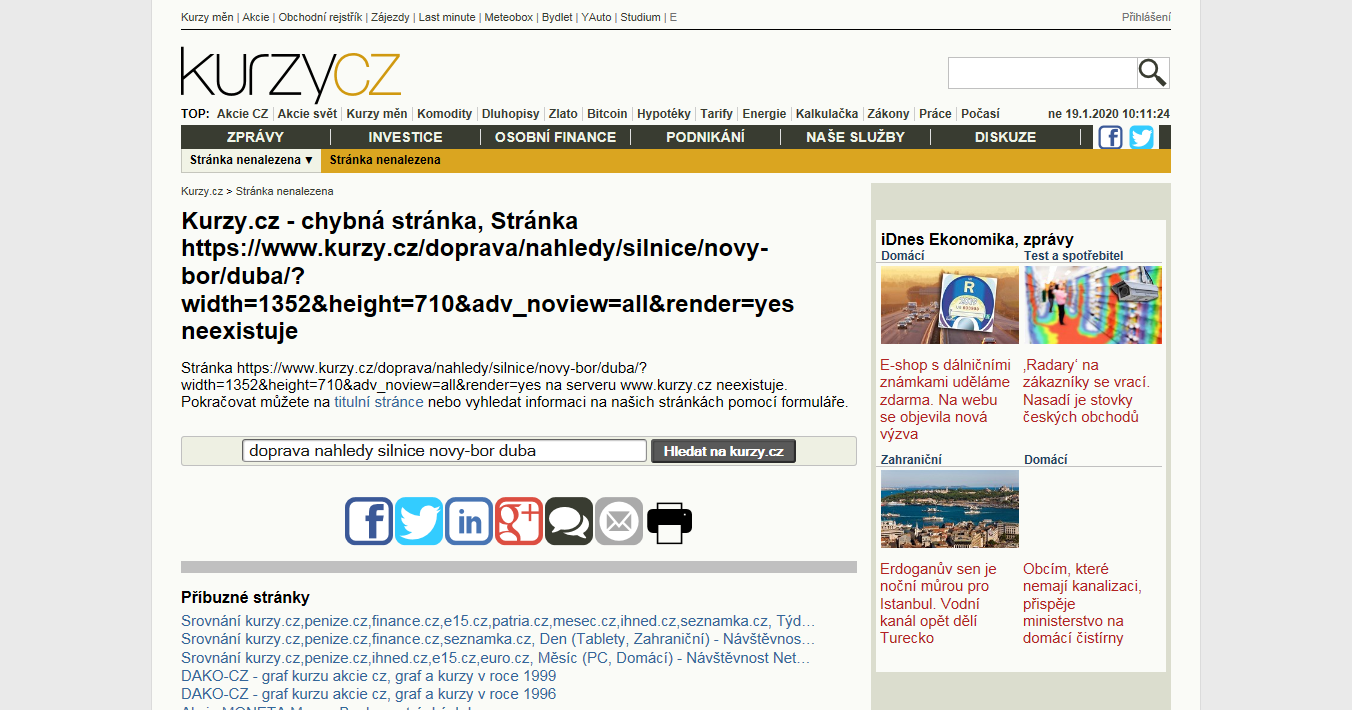1352x710 pixels.
Task: Print page using printer icon
Action: (669, 521)
